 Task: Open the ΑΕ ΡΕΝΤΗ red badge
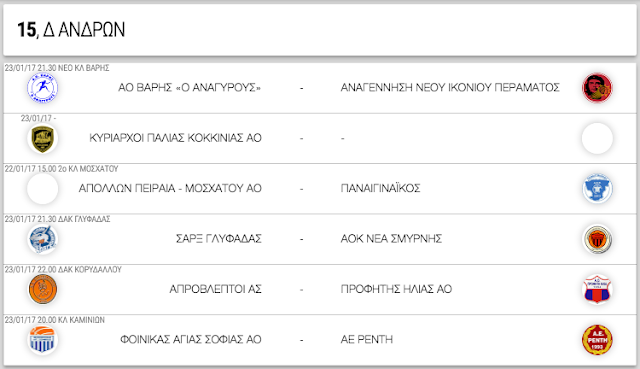[x=597, y=340]
